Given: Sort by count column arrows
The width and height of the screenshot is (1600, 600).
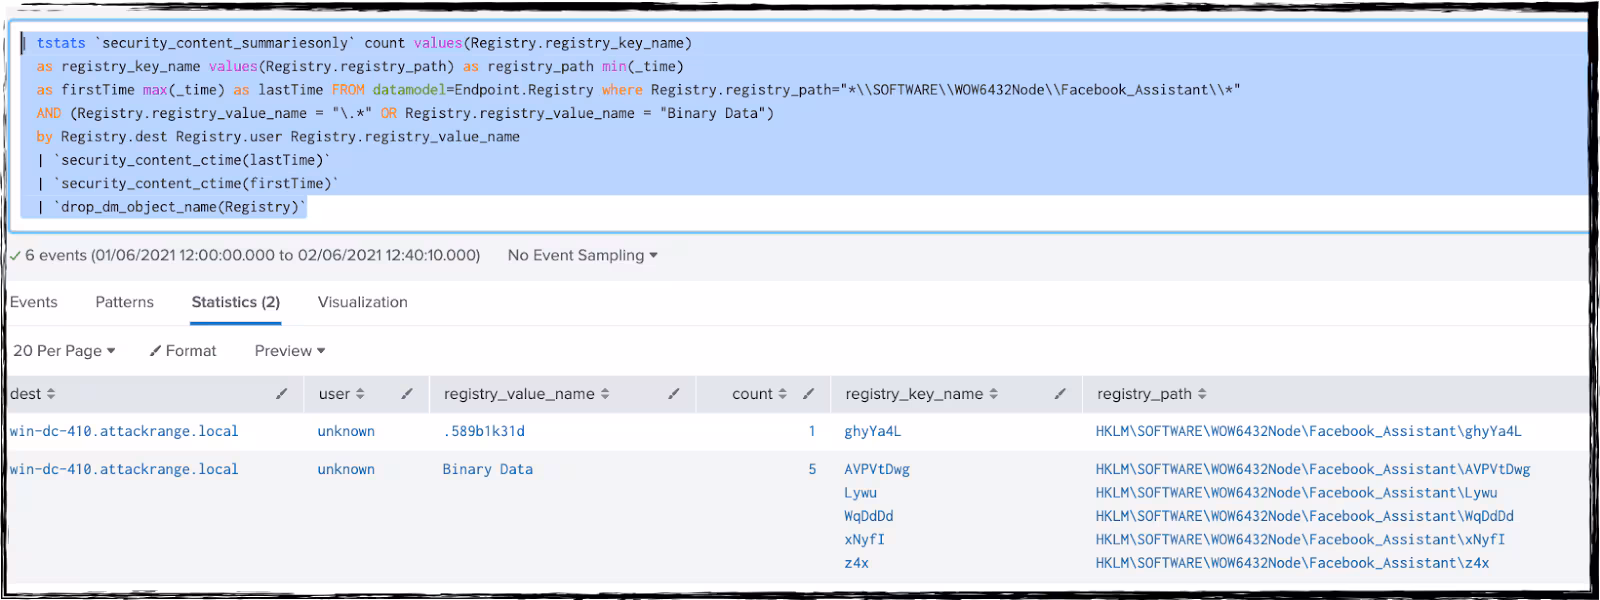Looking at the screenshot, I should pos(782,394).
